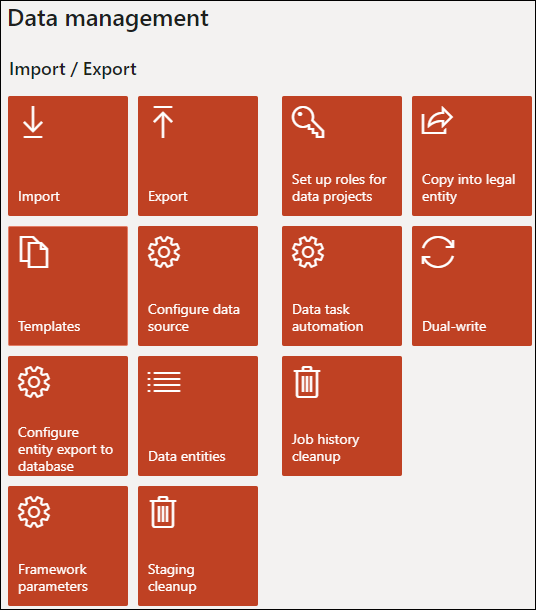Viewport: 536px width, 610px height.
Task: Select the Copy into legal entity label
Action: click(468, 188)
